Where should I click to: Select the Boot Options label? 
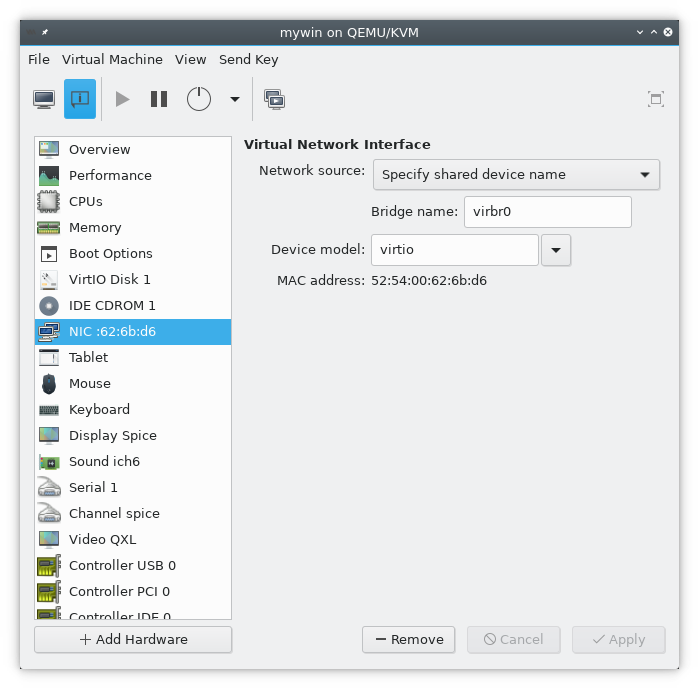coord(111,254)
